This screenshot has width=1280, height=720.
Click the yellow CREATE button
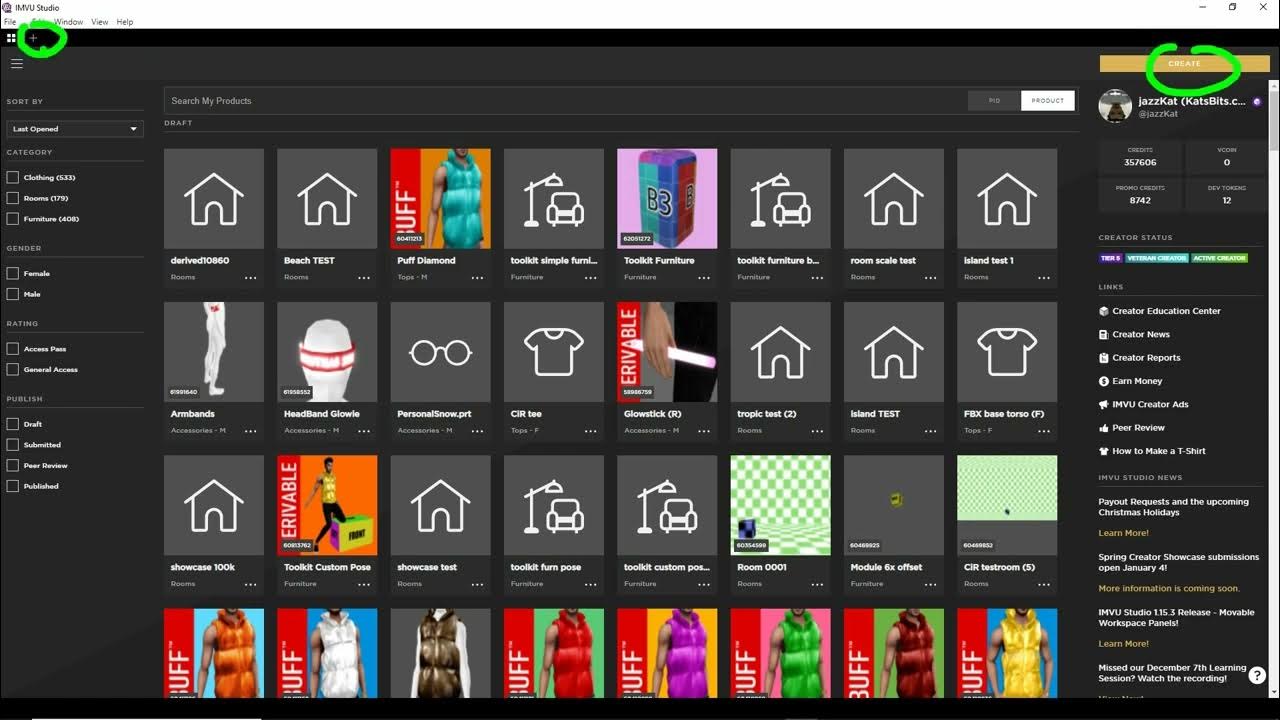click(x=1184, y=63)
